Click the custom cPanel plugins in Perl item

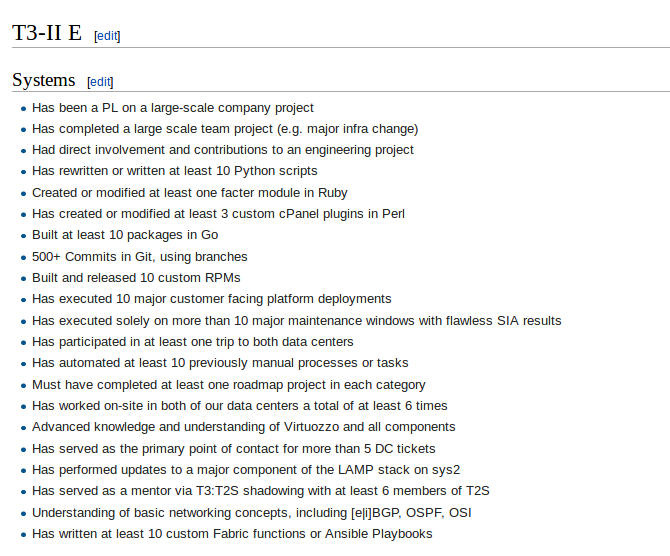[218, 214]
